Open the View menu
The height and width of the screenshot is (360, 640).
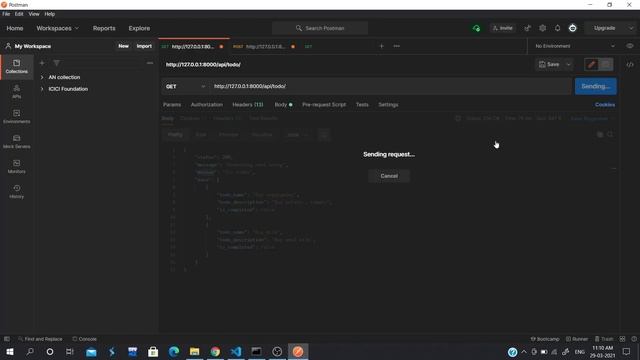pyautogui.click(x=34, y=14)
